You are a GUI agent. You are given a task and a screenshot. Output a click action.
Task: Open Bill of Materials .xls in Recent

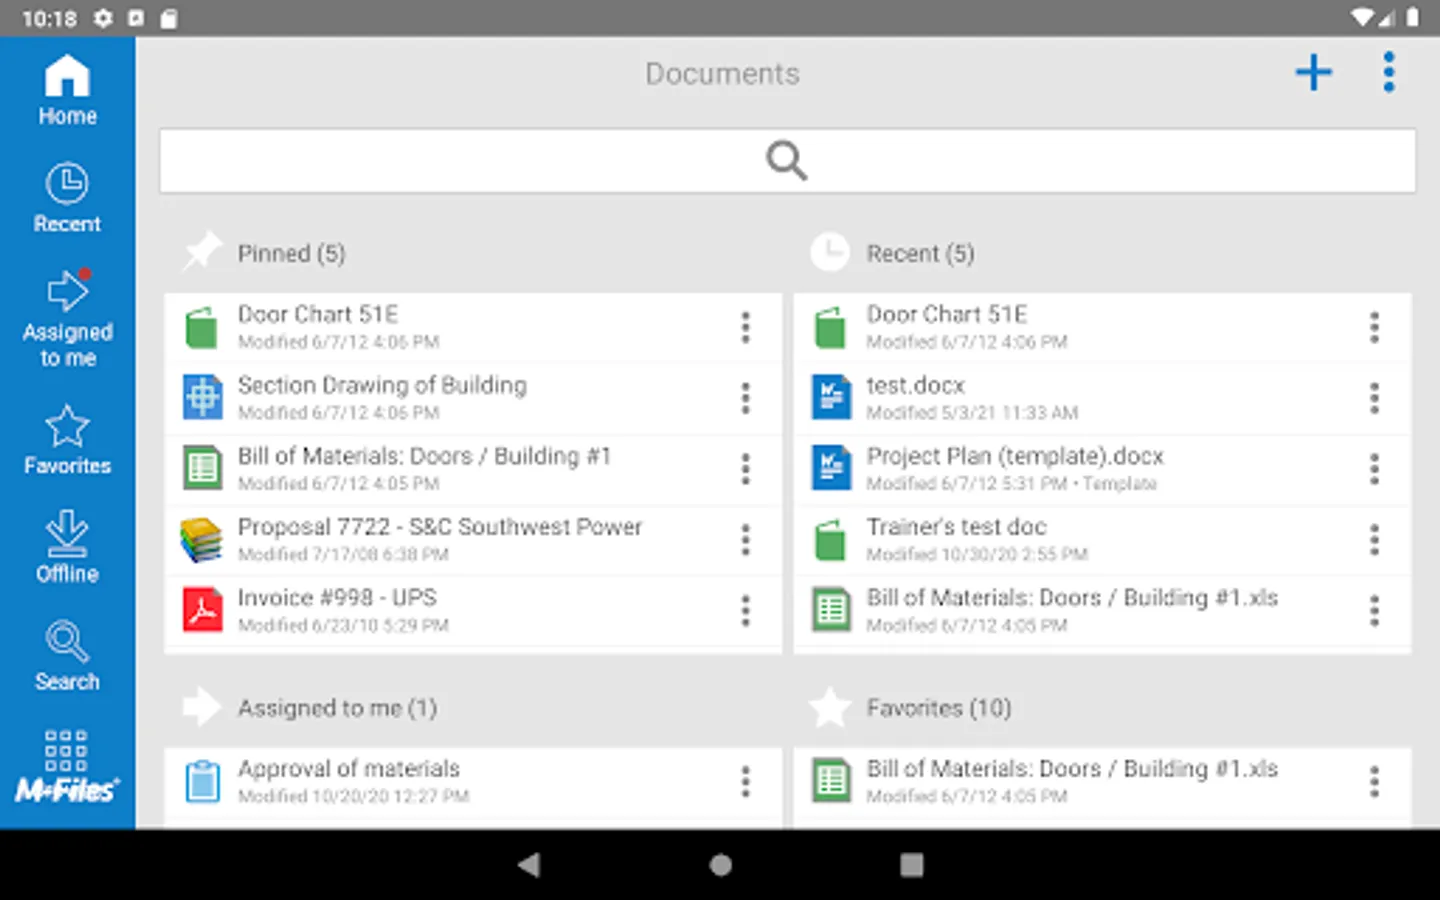[1102, 611]
